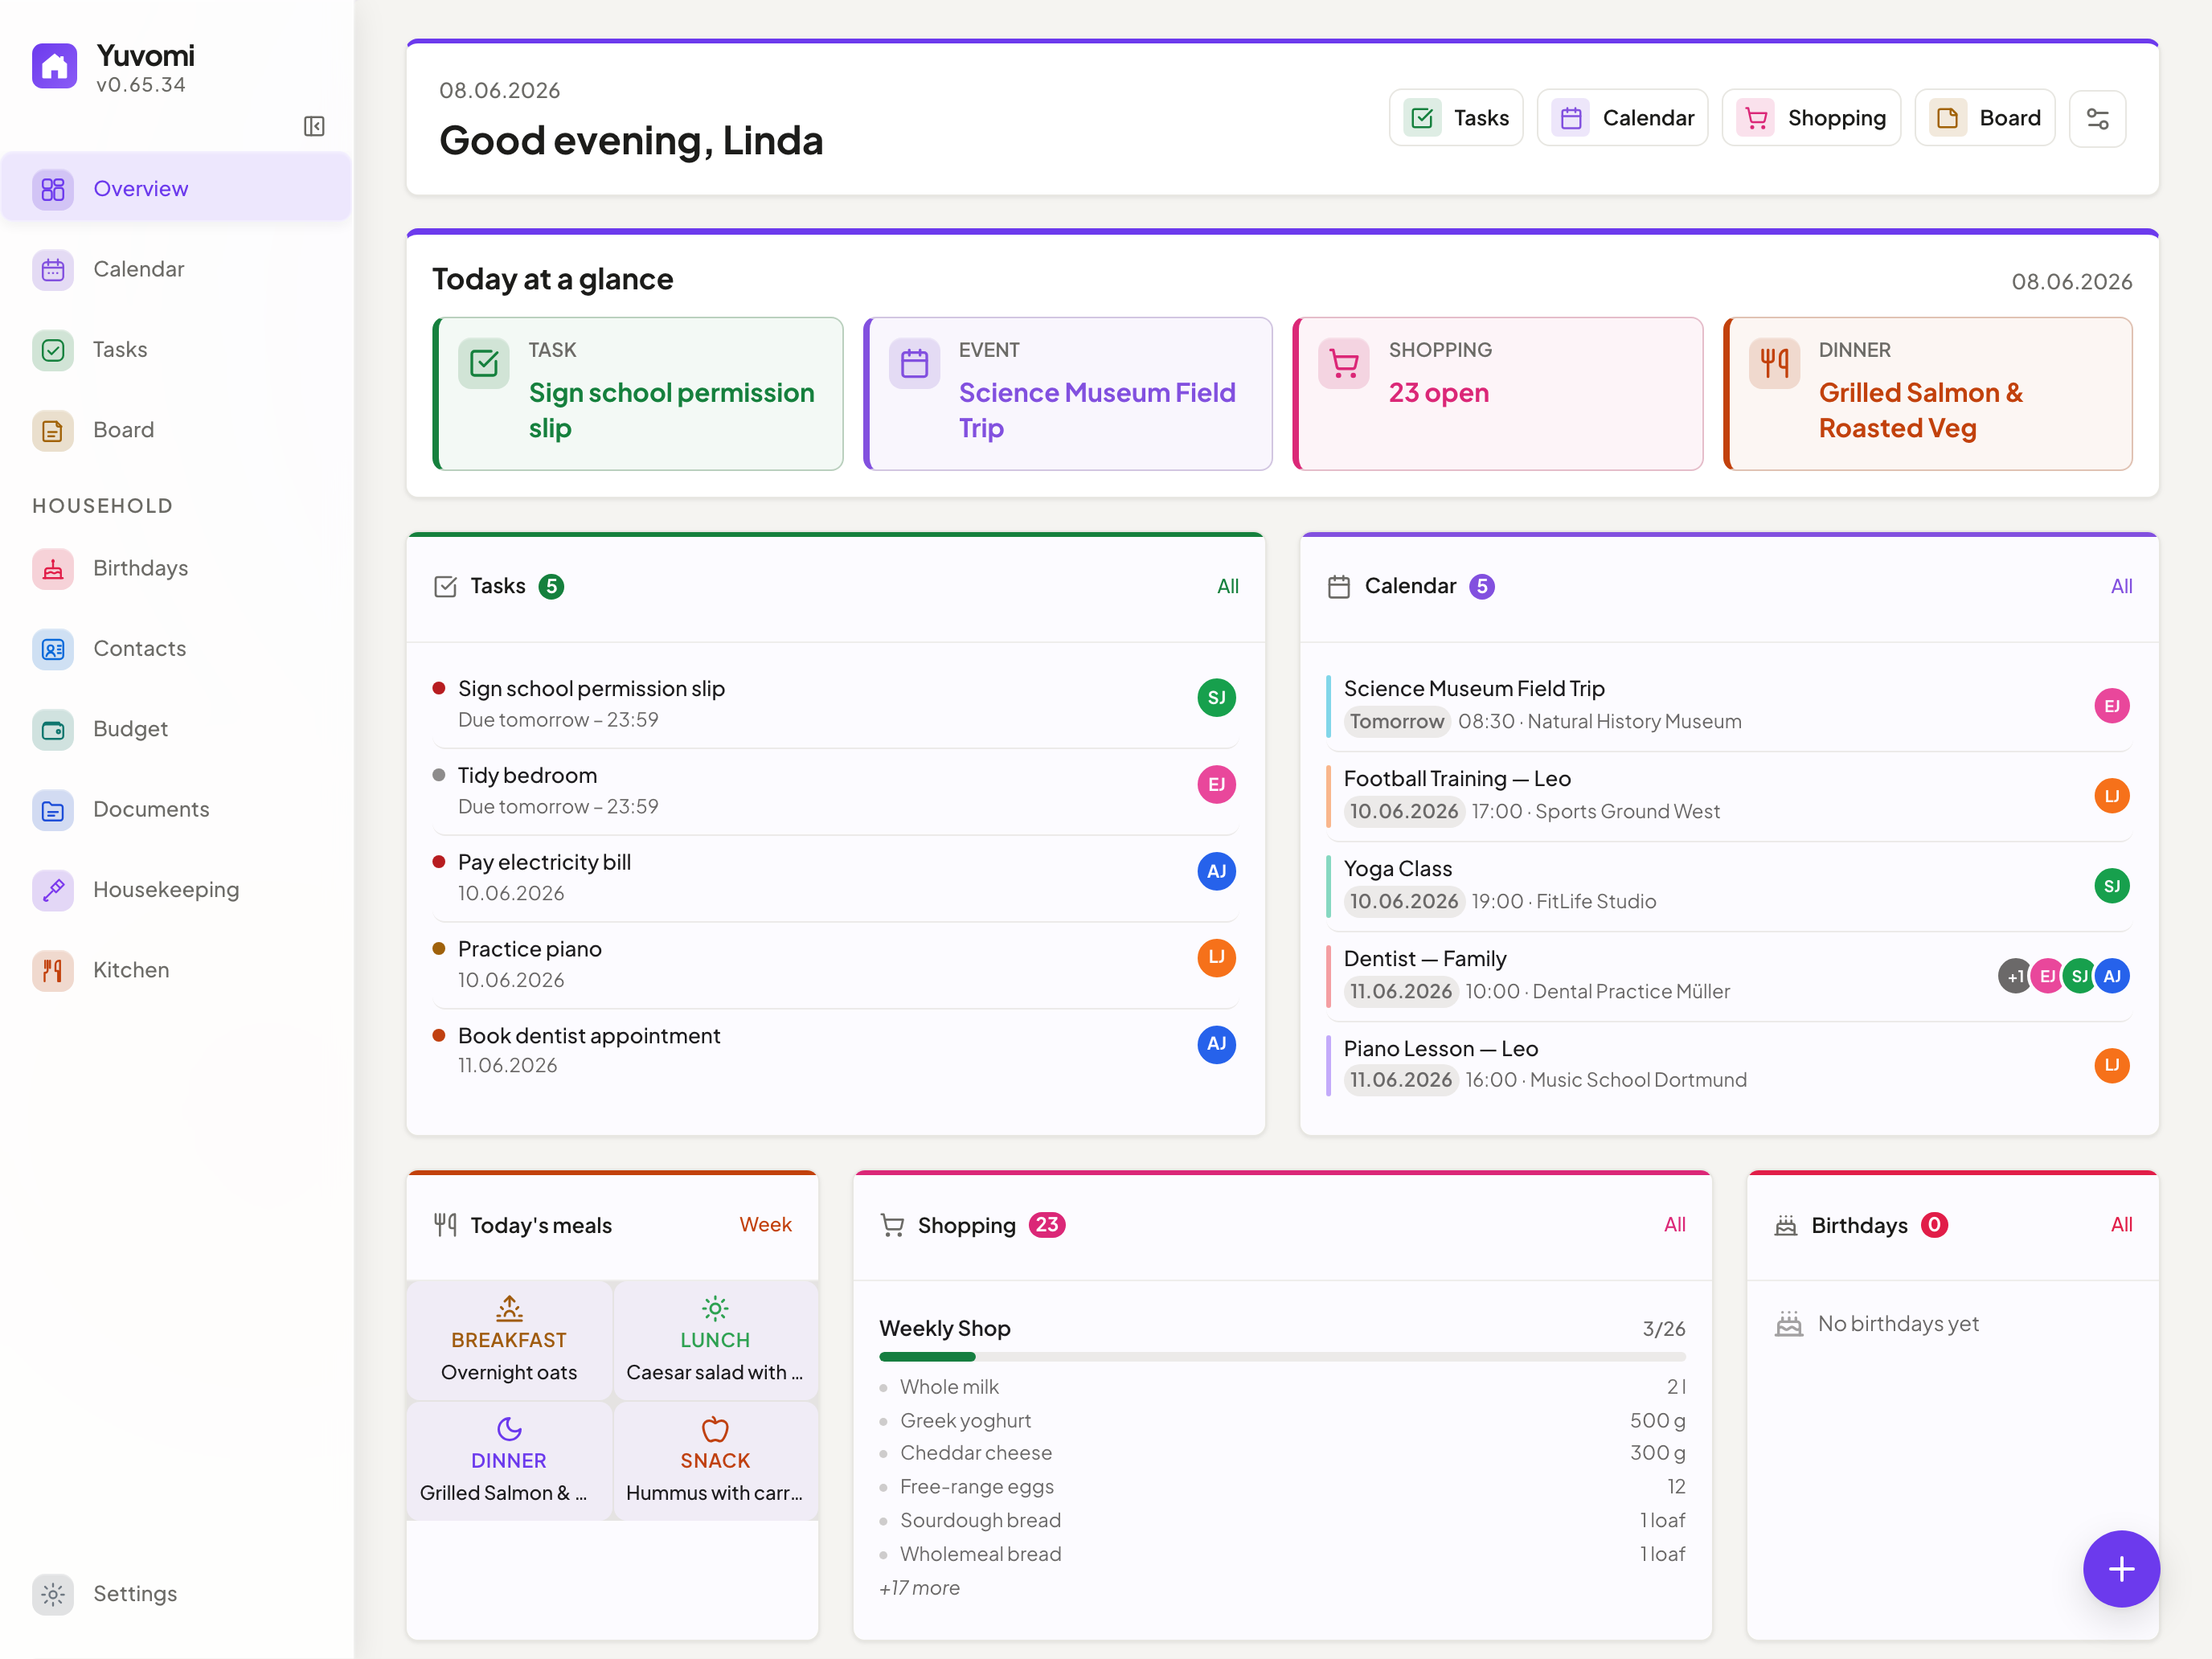The image size is (2212, 1659).
Task: Select Free-range eggs shopping item
Action: pos(1282,1487)
